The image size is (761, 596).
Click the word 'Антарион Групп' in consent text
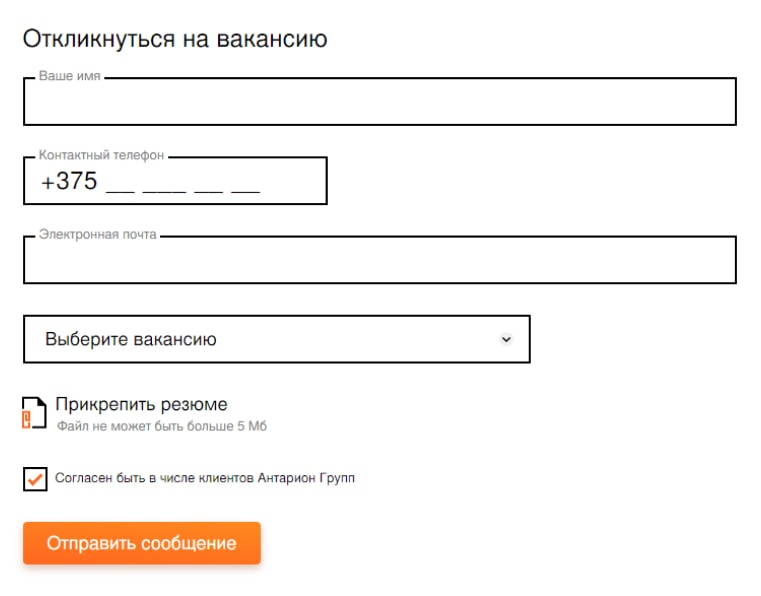coord(306,478)
